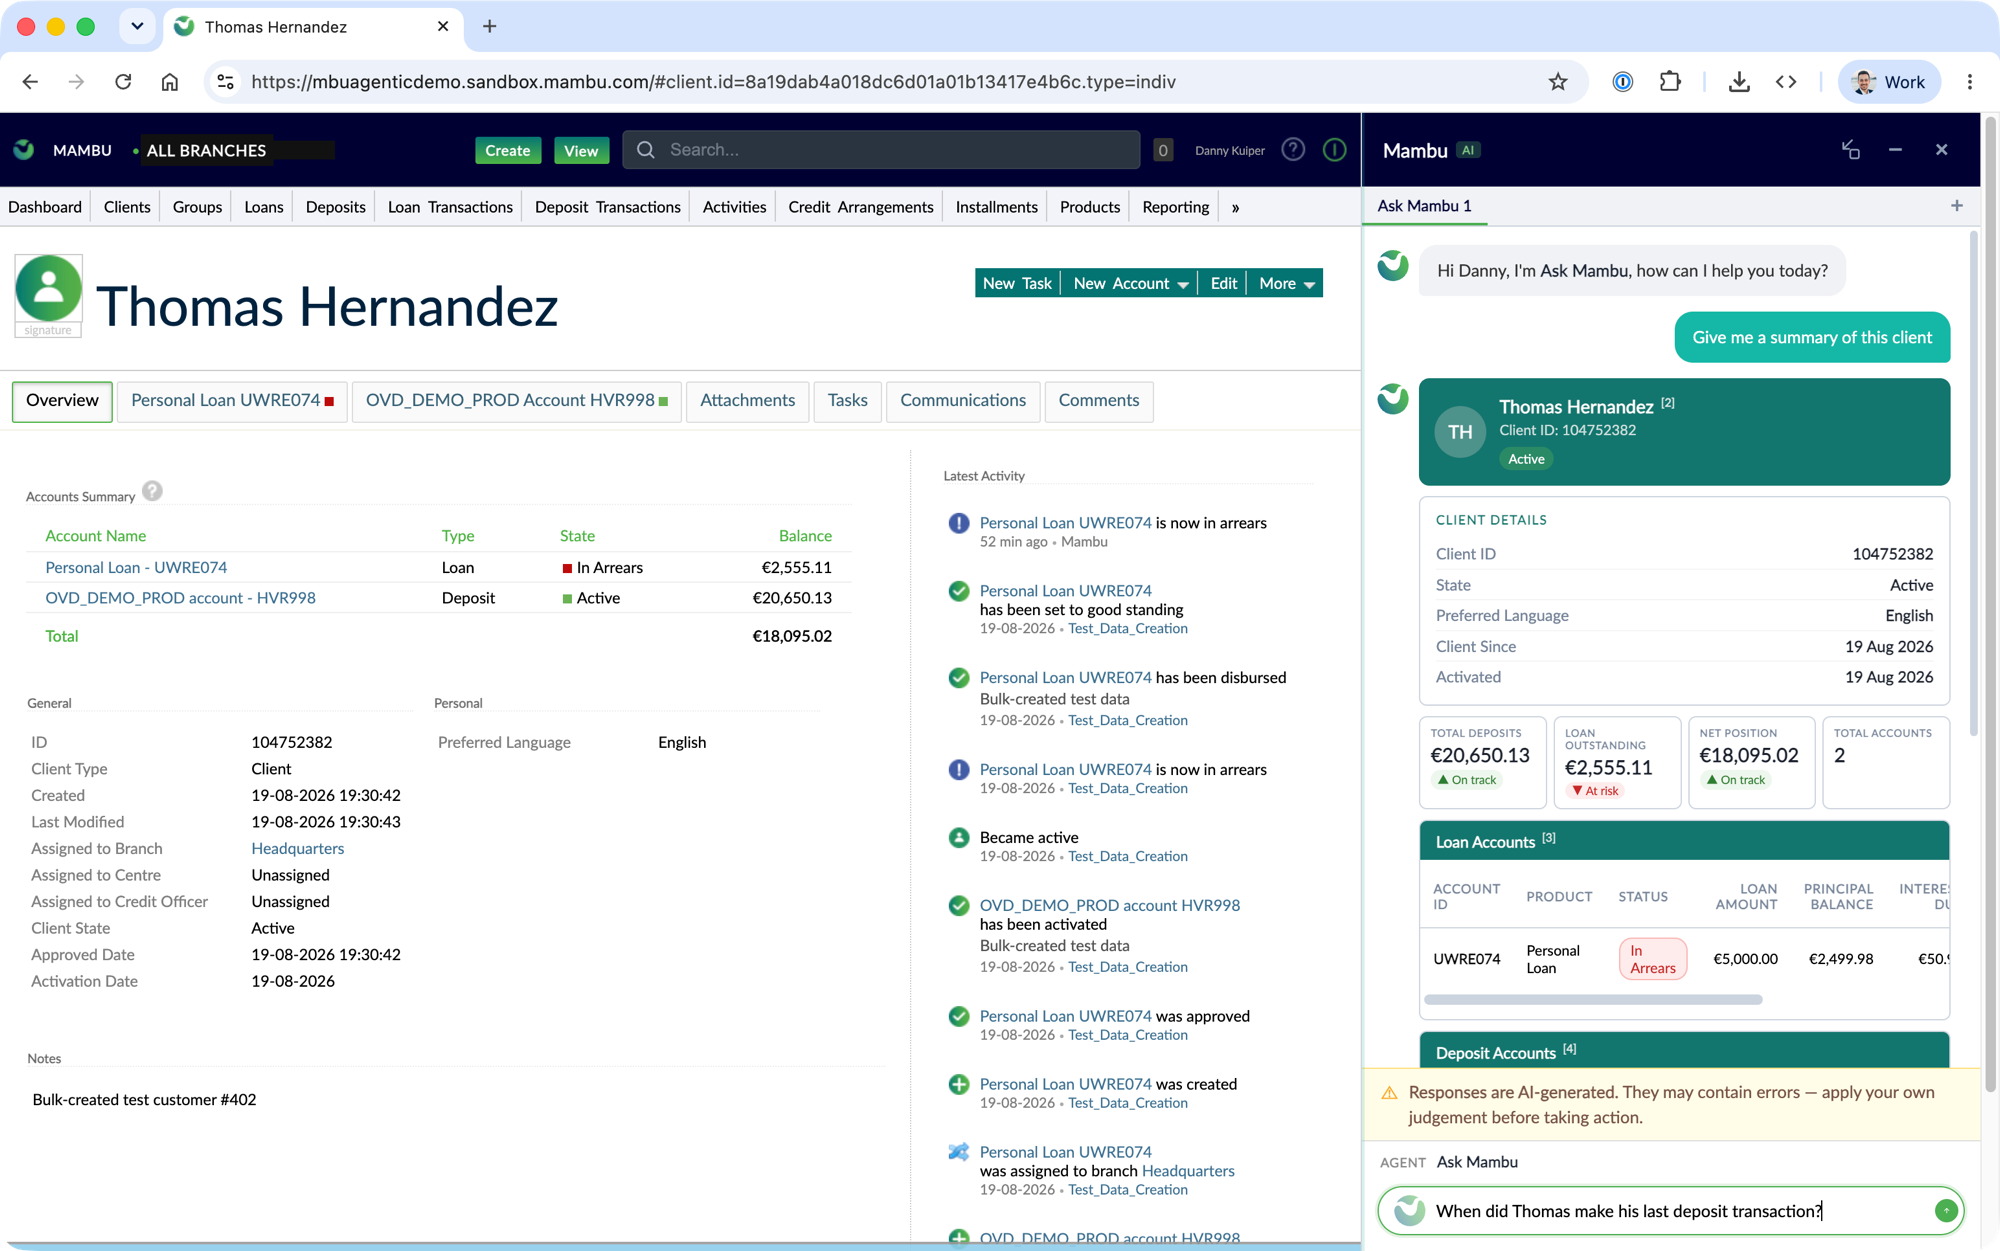
Task: Bookmark this page with the star icon
Action: coord(1557,82)
